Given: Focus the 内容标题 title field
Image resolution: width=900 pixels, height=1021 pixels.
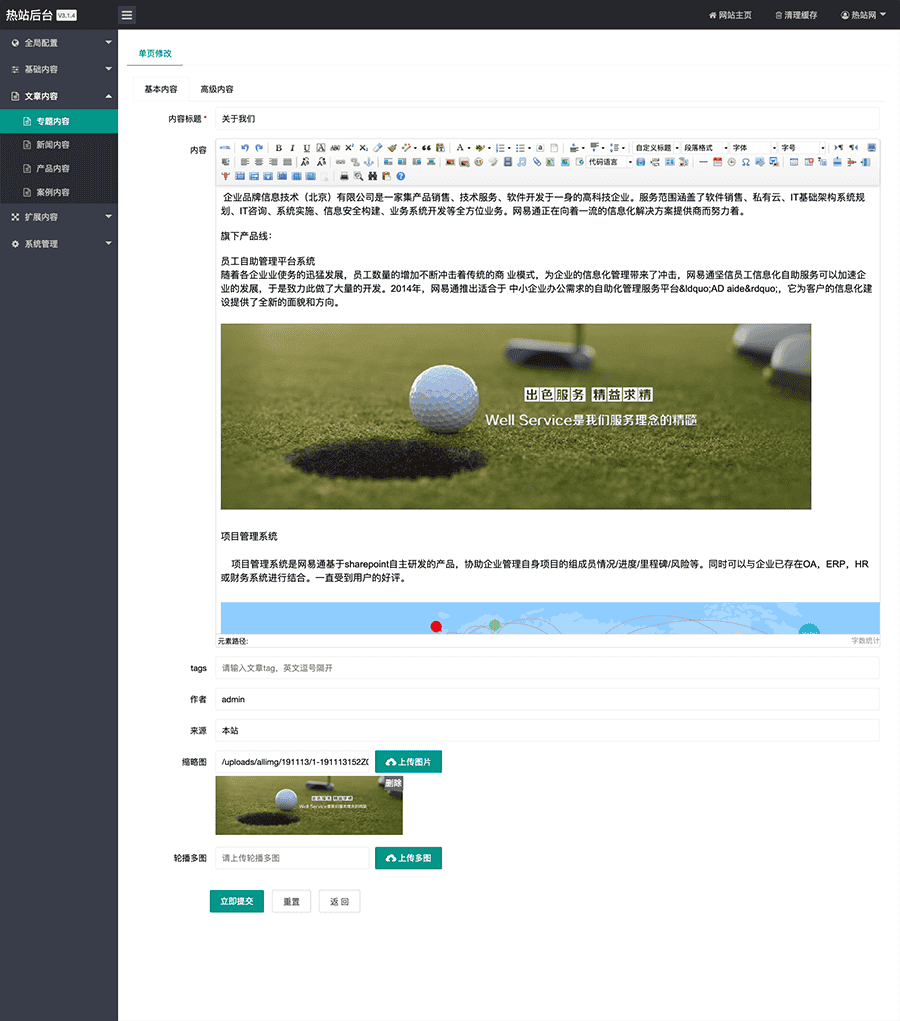Looking at the screenshot, I should [547, 119].
